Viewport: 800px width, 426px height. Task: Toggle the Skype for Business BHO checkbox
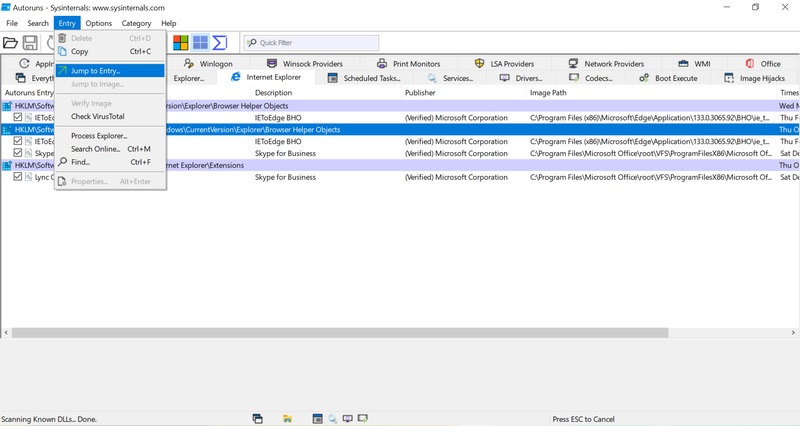point(18,153)
